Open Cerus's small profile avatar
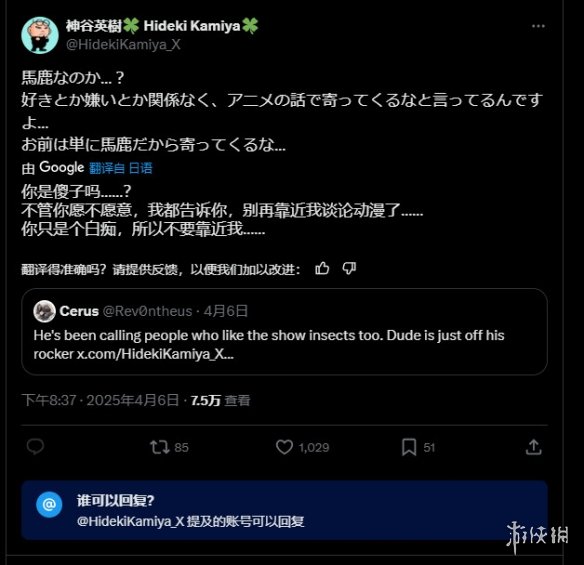This screenshot has width=584, height=565. 44,311
